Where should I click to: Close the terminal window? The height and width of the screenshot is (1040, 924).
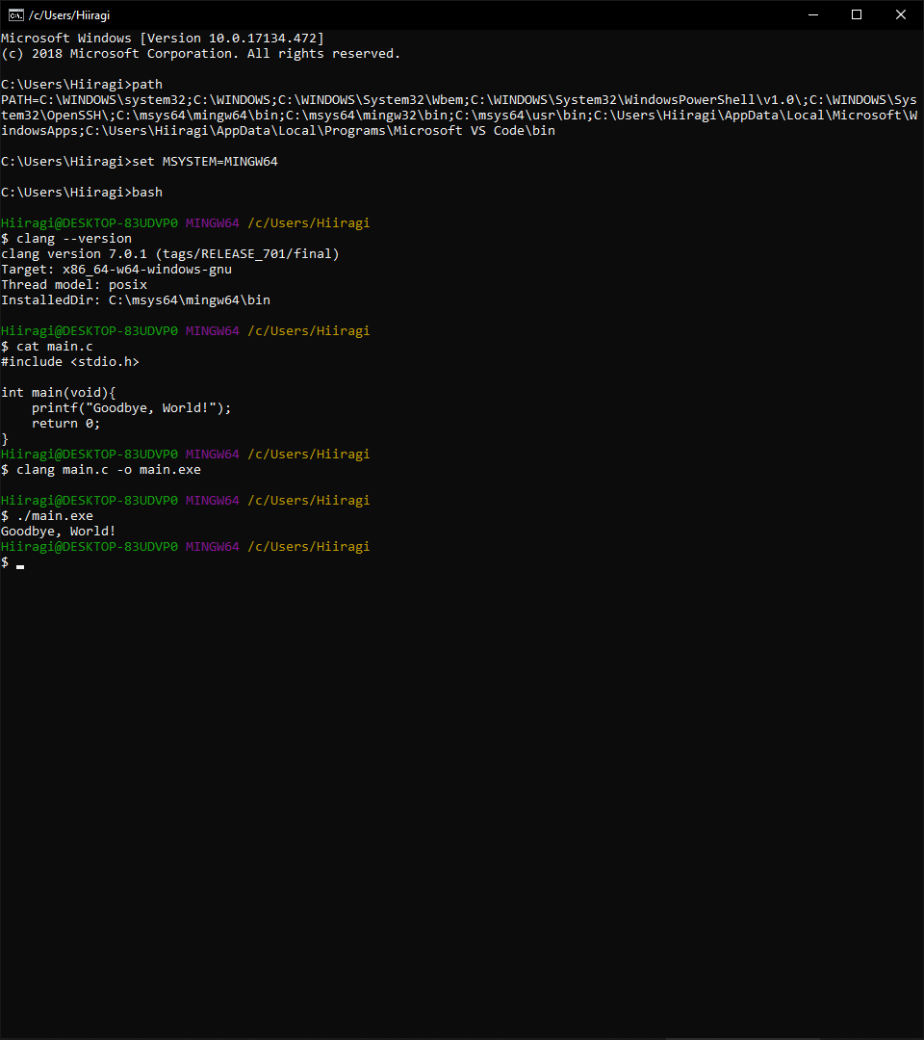point(901,14)
